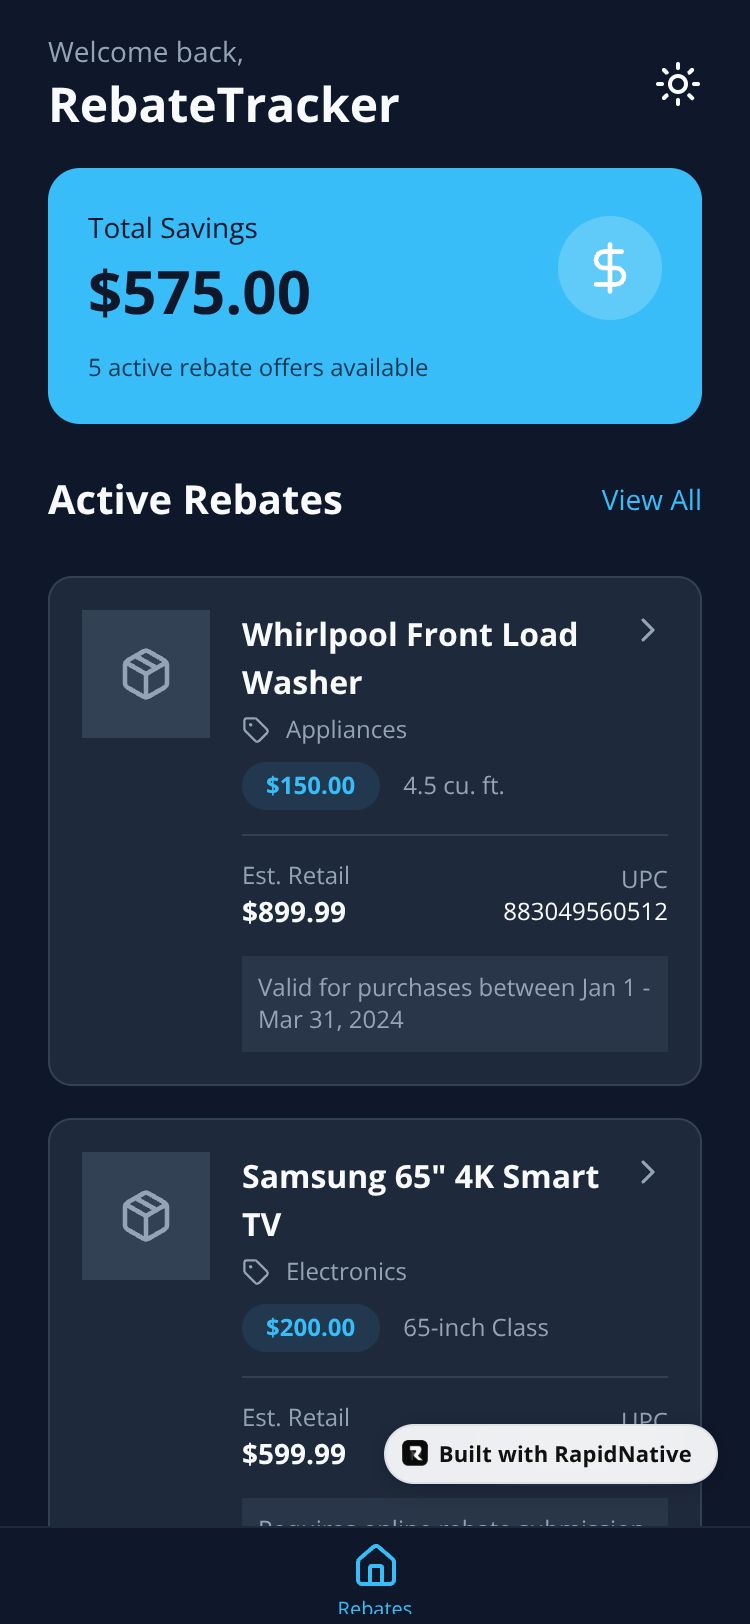Open the Whirlpool Front Load Washer title
This screenshot has width=750, height=1624.
(410, 658)
